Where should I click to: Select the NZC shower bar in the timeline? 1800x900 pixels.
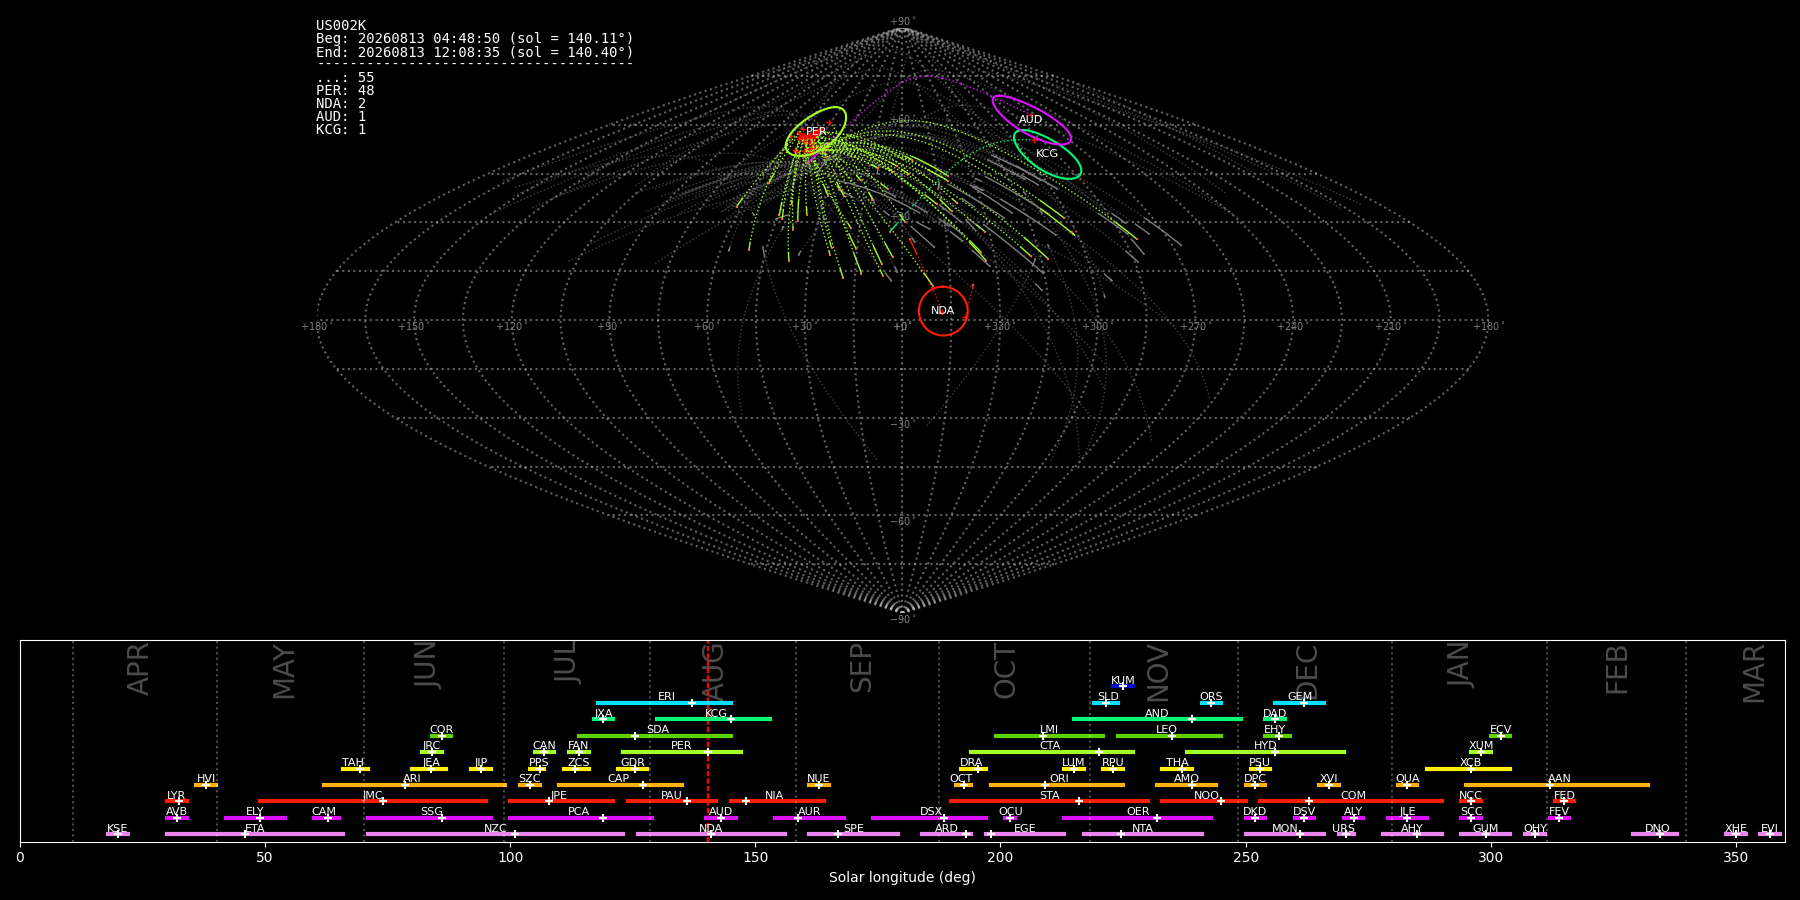pos(495,834)
